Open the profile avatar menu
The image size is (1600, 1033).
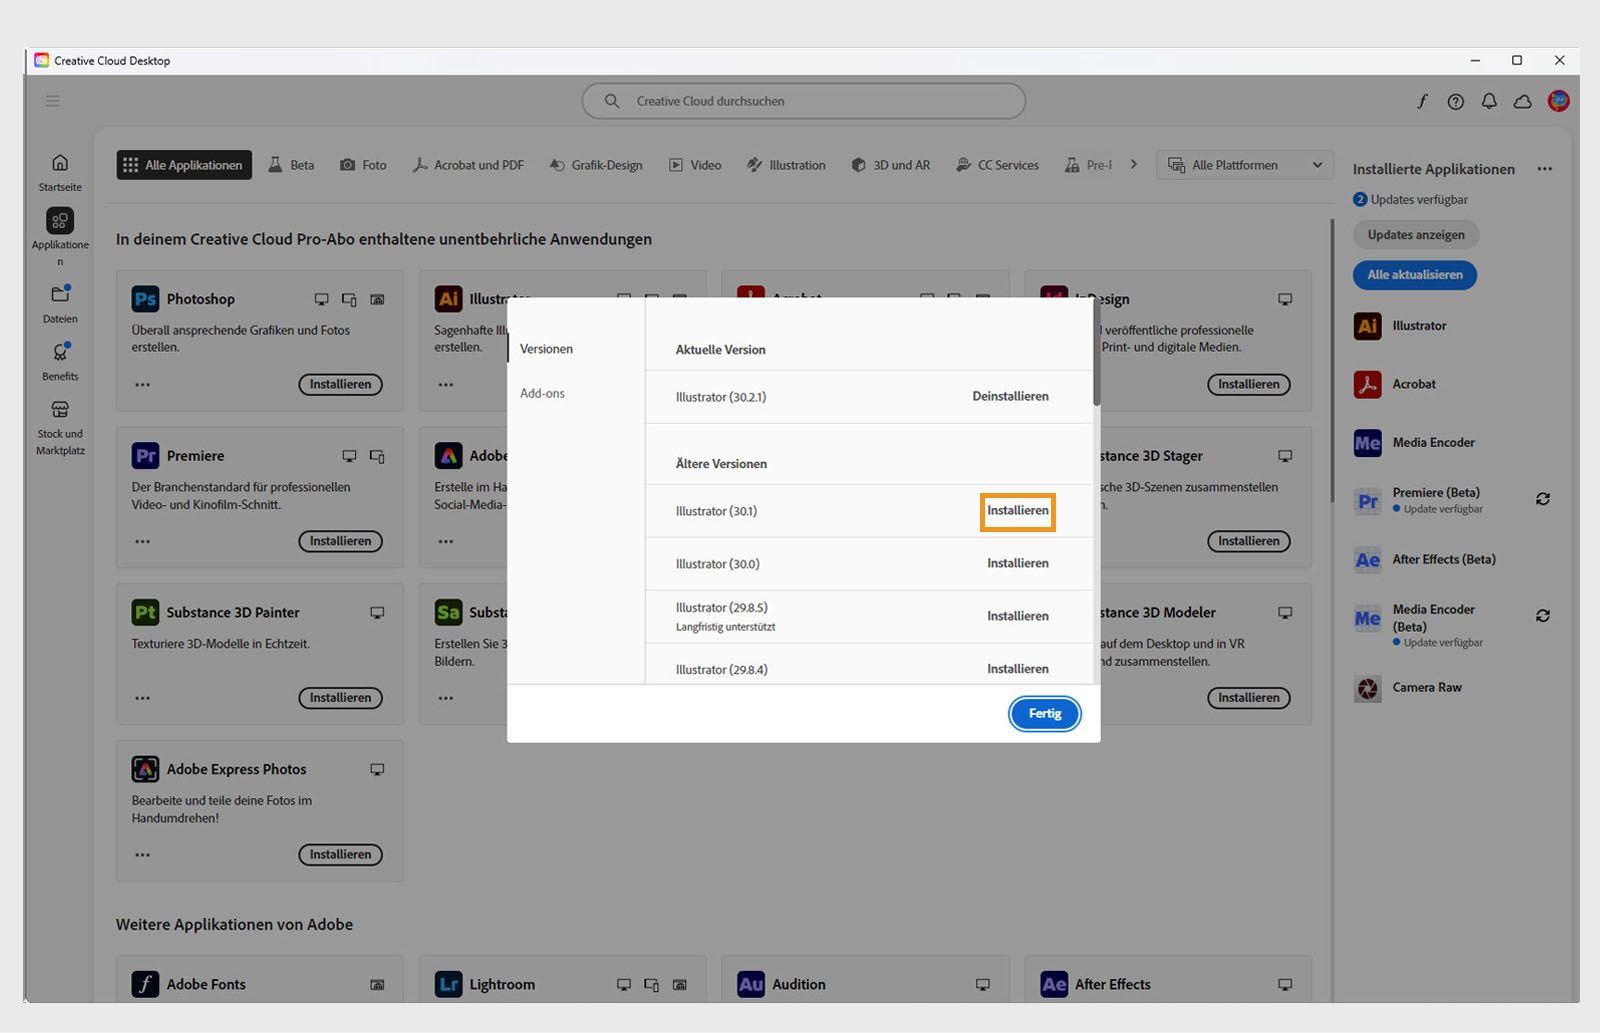[x=1557, y=101]
